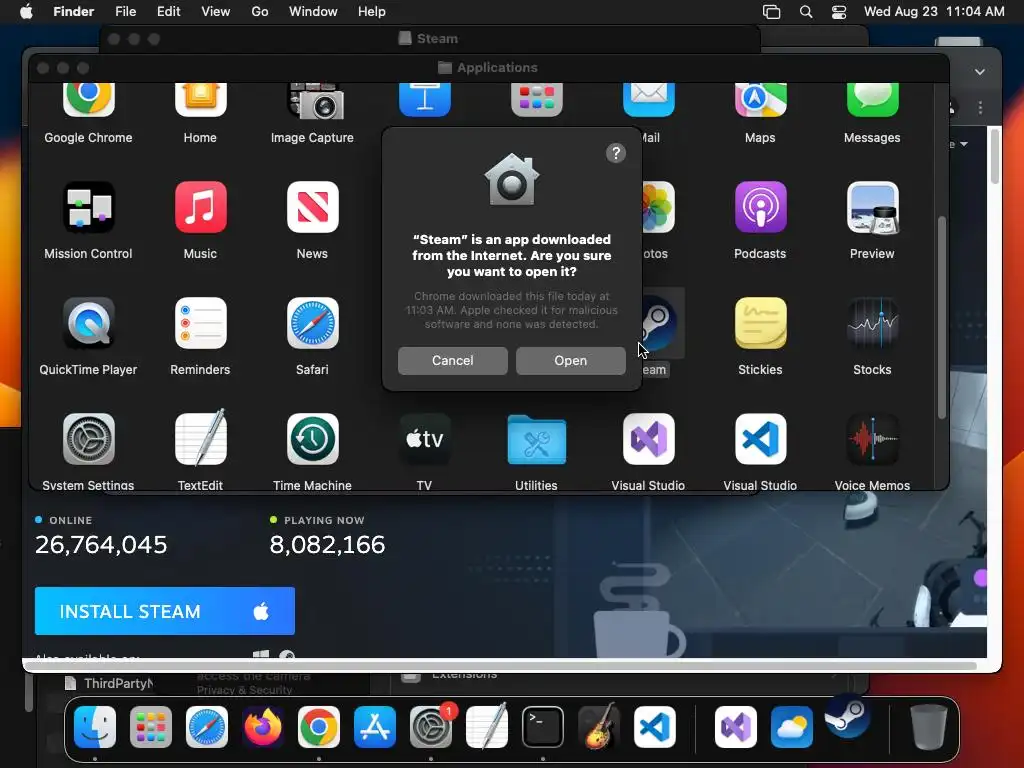Open App Store from the Dock
Viewport: 1024px width, 768px height.
tap(375, 727)
